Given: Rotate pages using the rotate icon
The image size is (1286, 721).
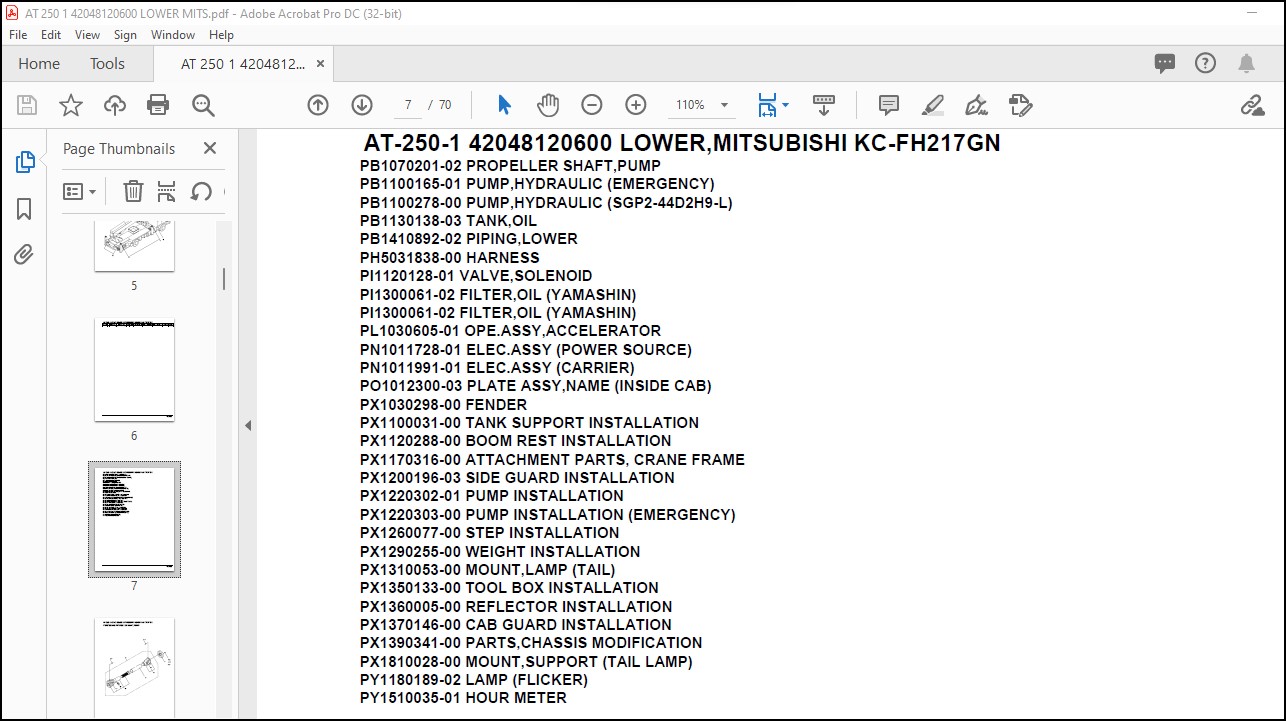Looking at the screenshot, I should point(201,191).
